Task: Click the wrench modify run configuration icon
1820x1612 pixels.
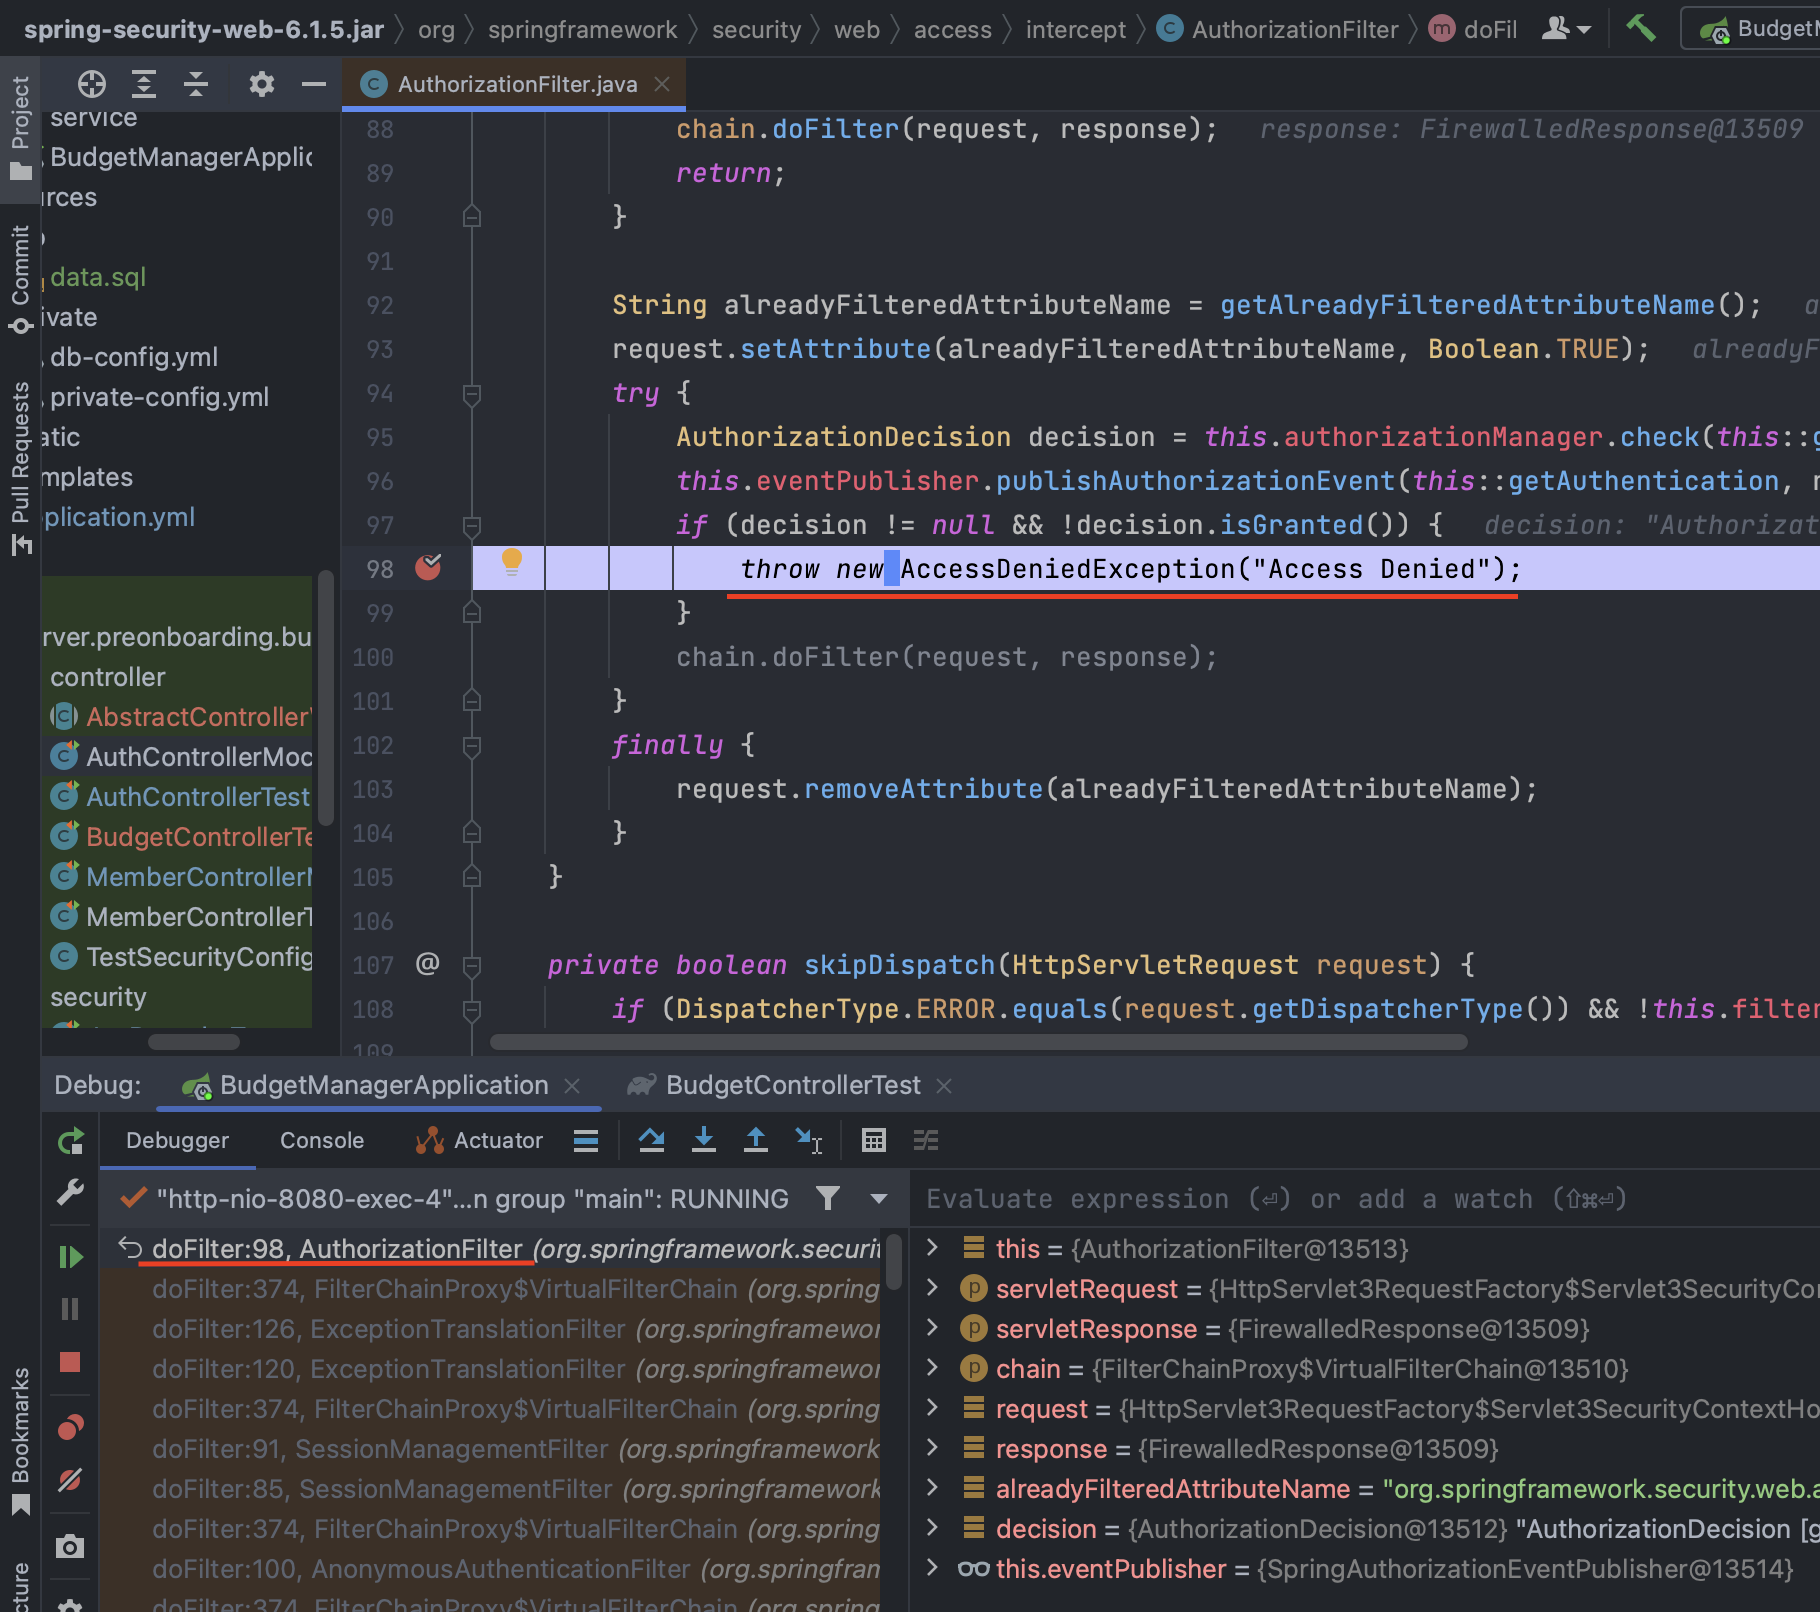Action: [70, 1192]
